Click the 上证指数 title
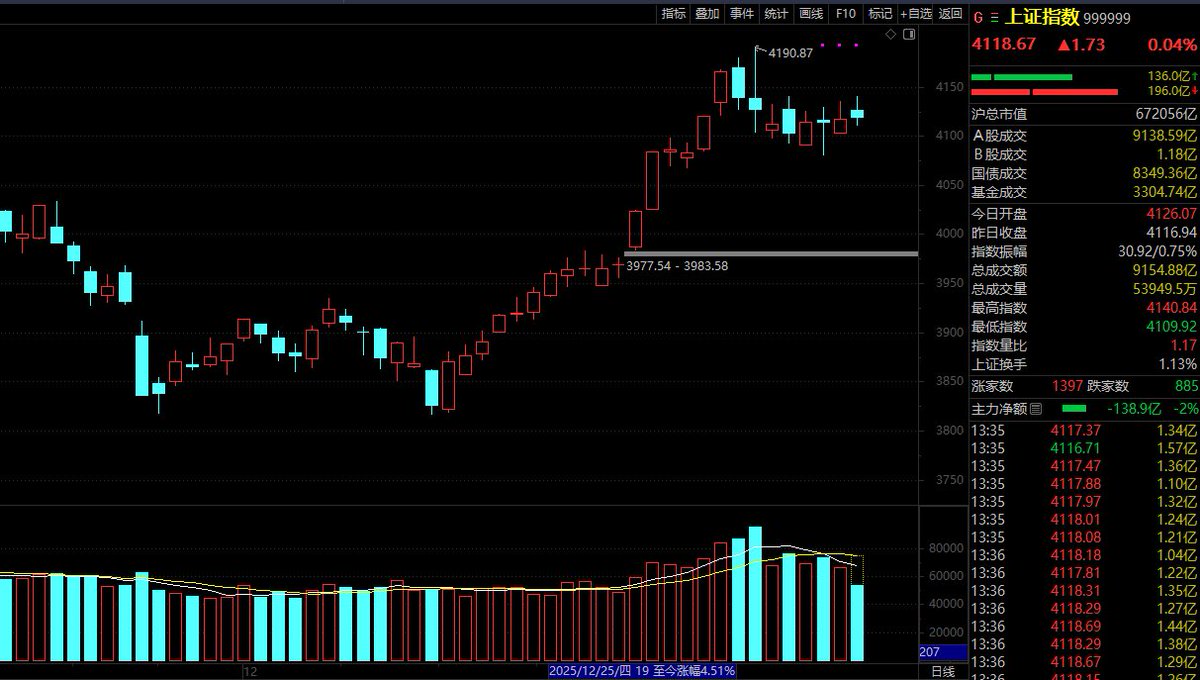The width and height of the screenshot is (1200, 680). coord(1041,17)
